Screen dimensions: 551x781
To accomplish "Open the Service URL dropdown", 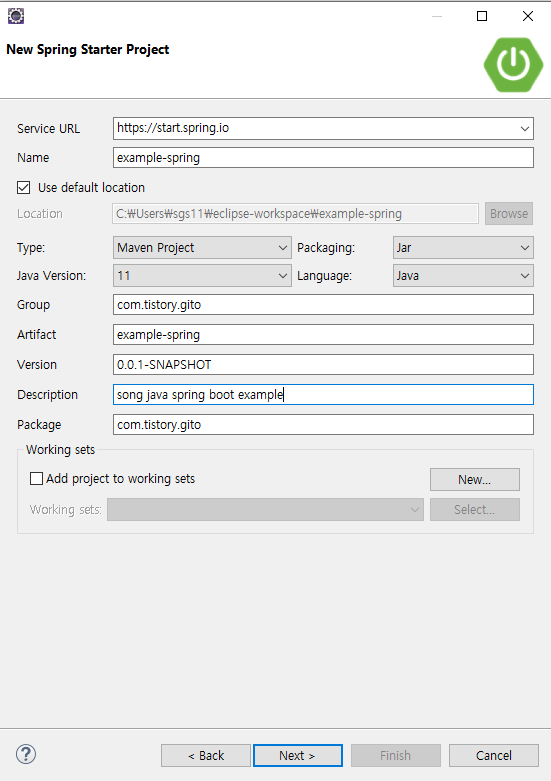I will pyautogui.click(x=525, y=129).
